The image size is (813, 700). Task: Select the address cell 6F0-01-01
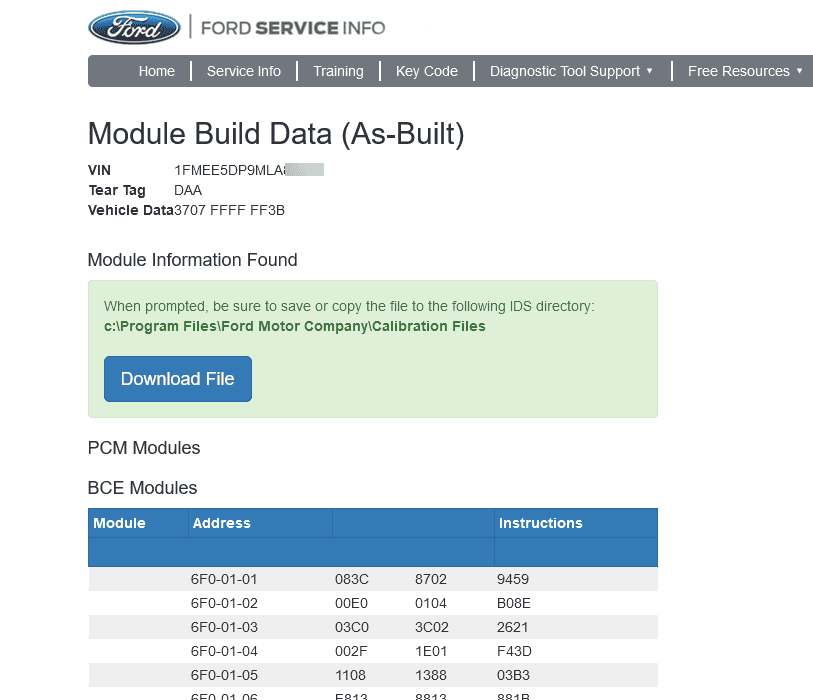pos(224,579)
